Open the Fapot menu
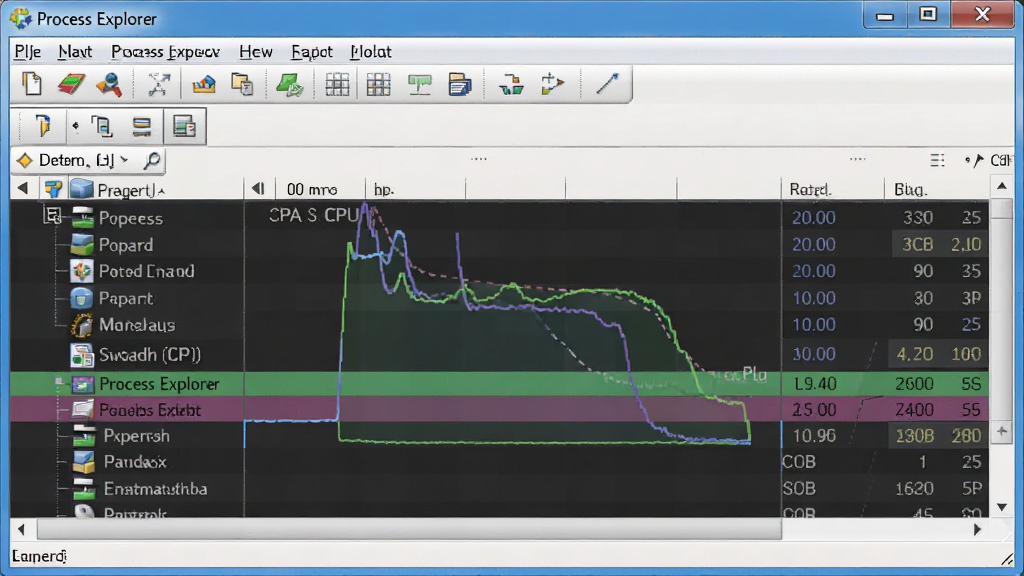The height and width of the screenshot is (576, 1024). click(x=312, y=52)
